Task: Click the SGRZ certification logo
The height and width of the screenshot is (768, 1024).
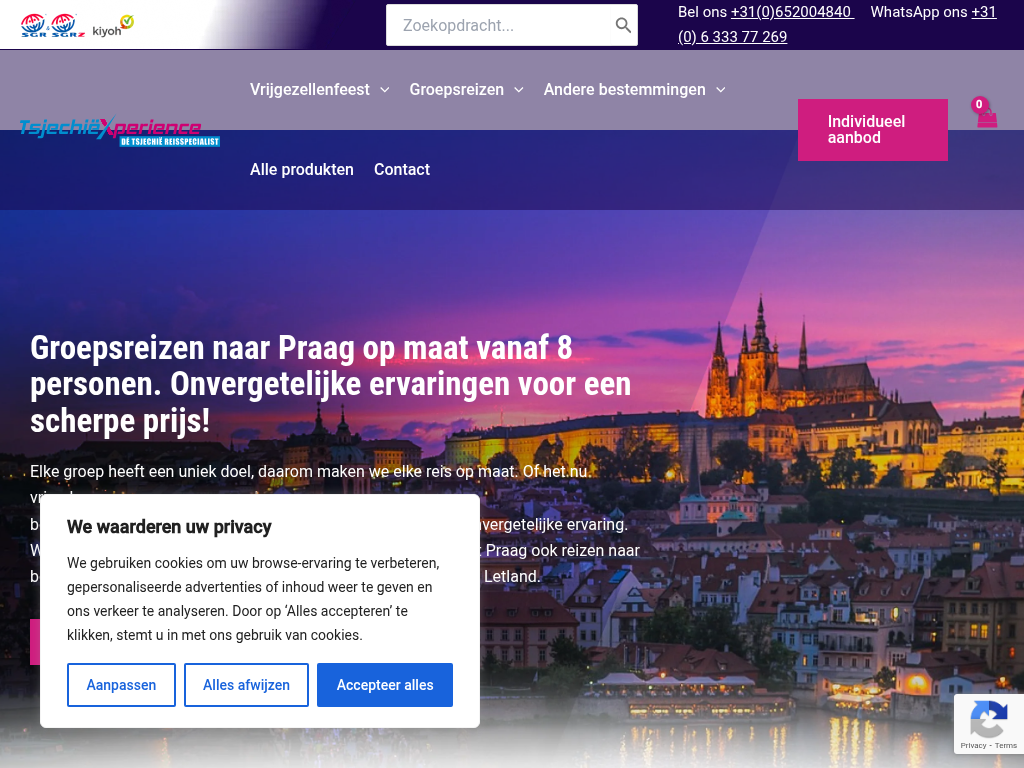Action: [64, 25]
